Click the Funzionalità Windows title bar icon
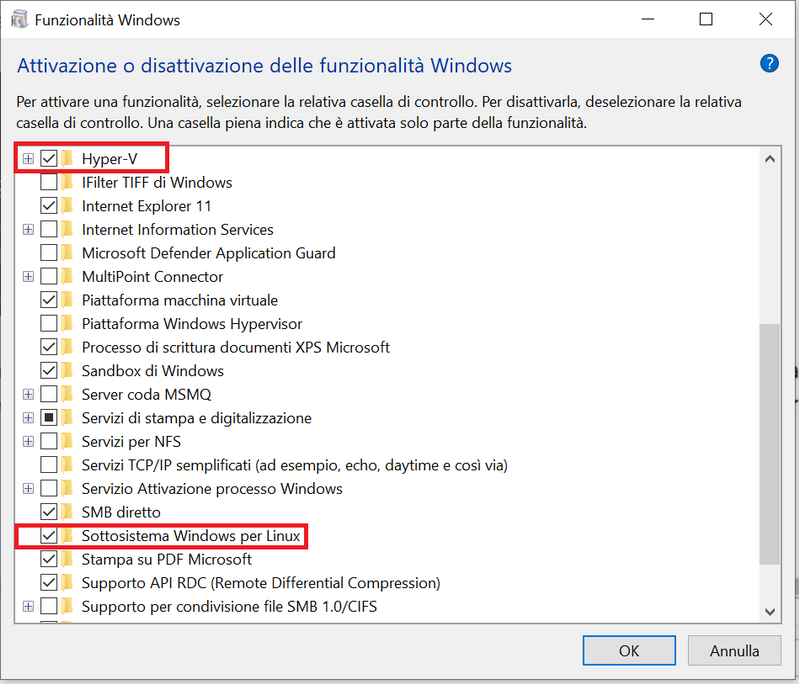The image size is (799, 684). click(19, 20)
